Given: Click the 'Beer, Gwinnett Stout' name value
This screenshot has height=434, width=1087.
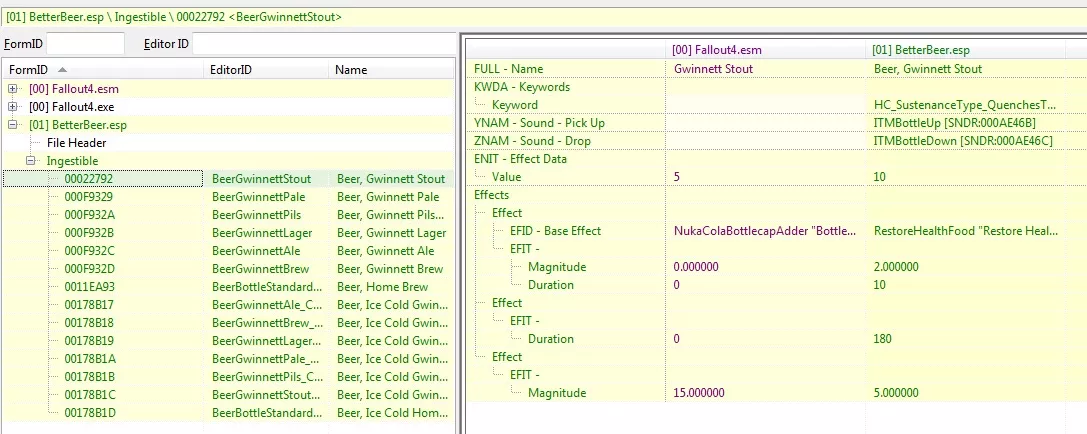Looking at the screenshot, I should [928, 69].
